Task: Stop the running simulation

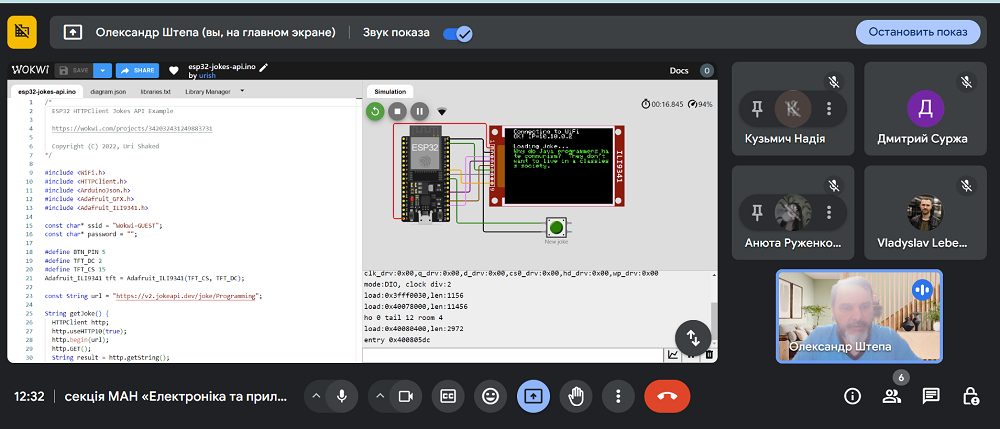Action: (x=397, y=112)
